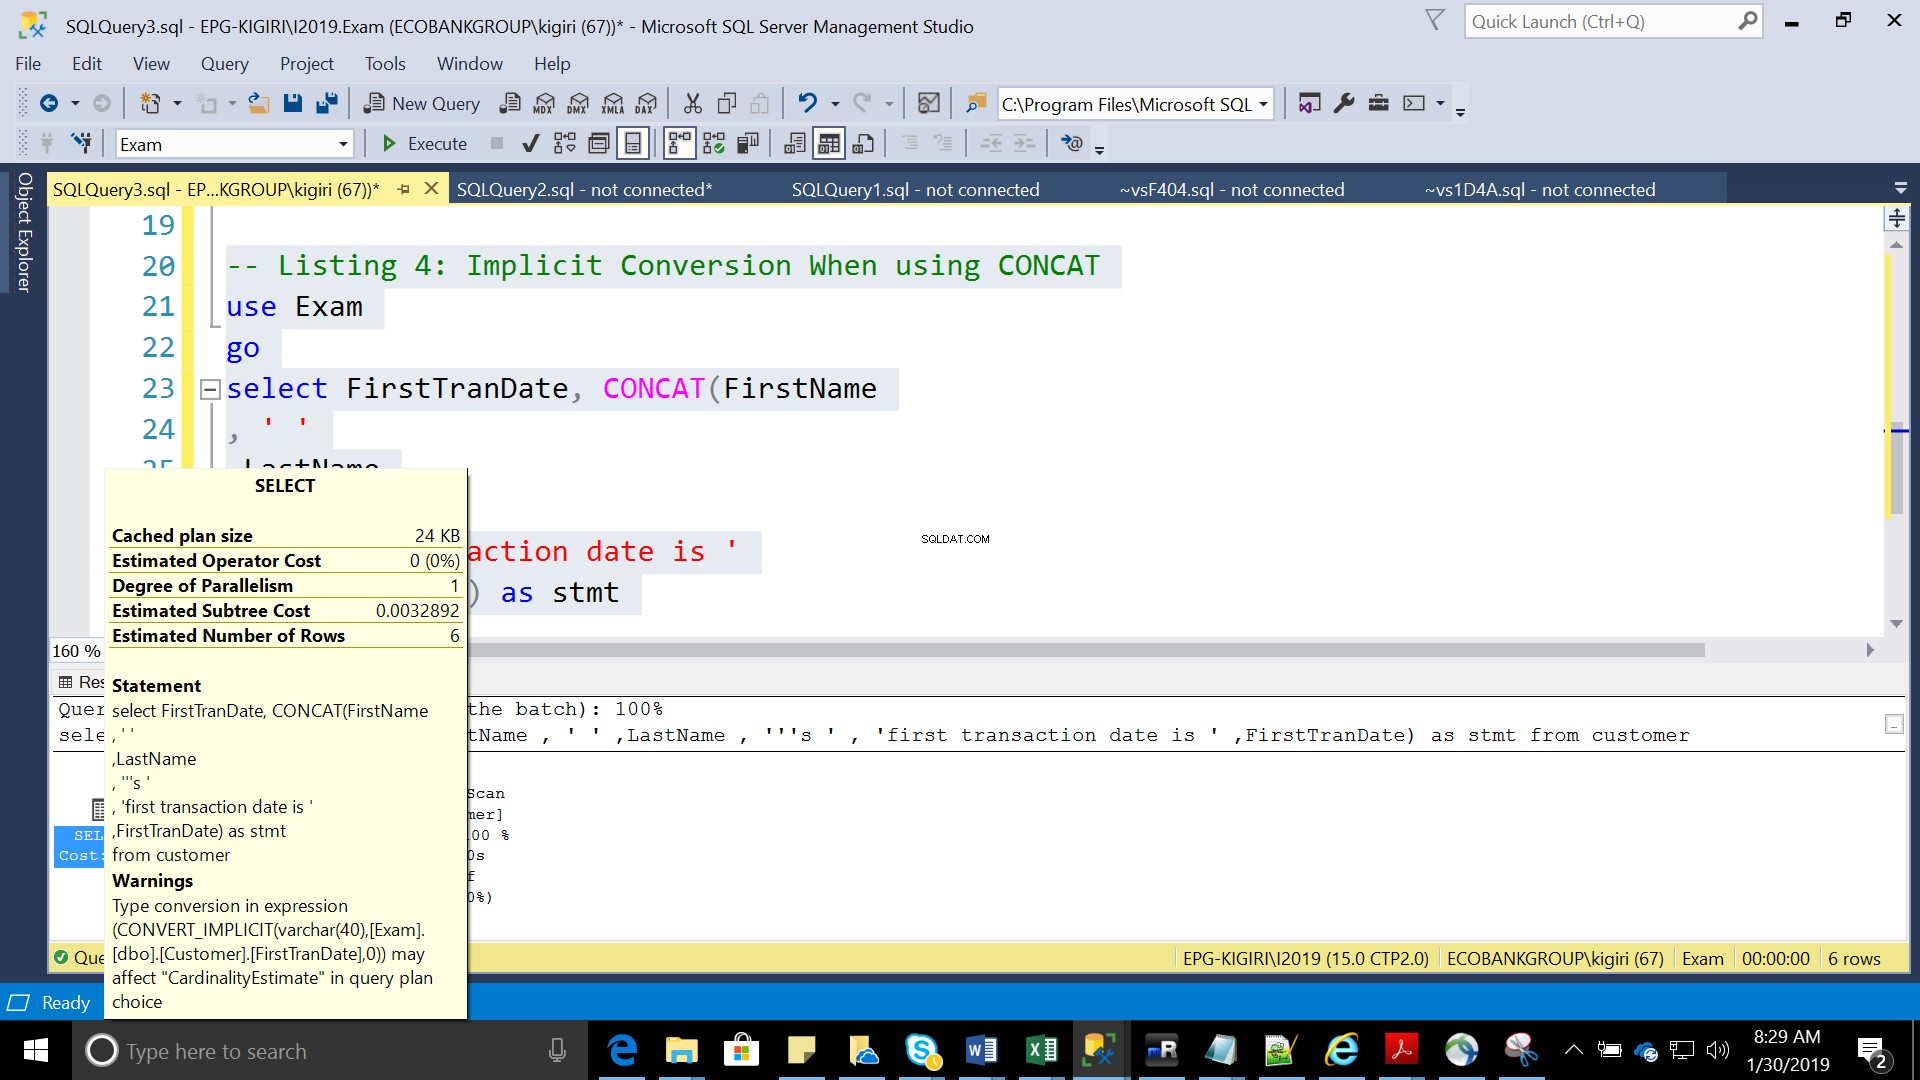The image size is (1920, 1080).
Task: Switch output to Results to Text
Action: pyautogui.click(x=795, y=143)
